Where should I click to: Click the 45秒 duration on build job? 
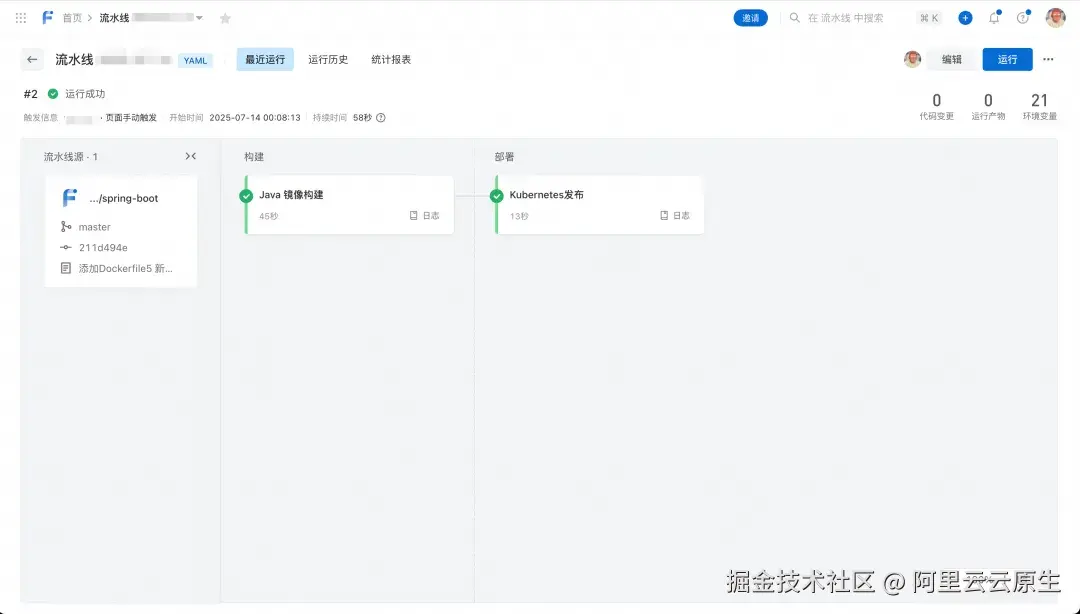[269, 216]
